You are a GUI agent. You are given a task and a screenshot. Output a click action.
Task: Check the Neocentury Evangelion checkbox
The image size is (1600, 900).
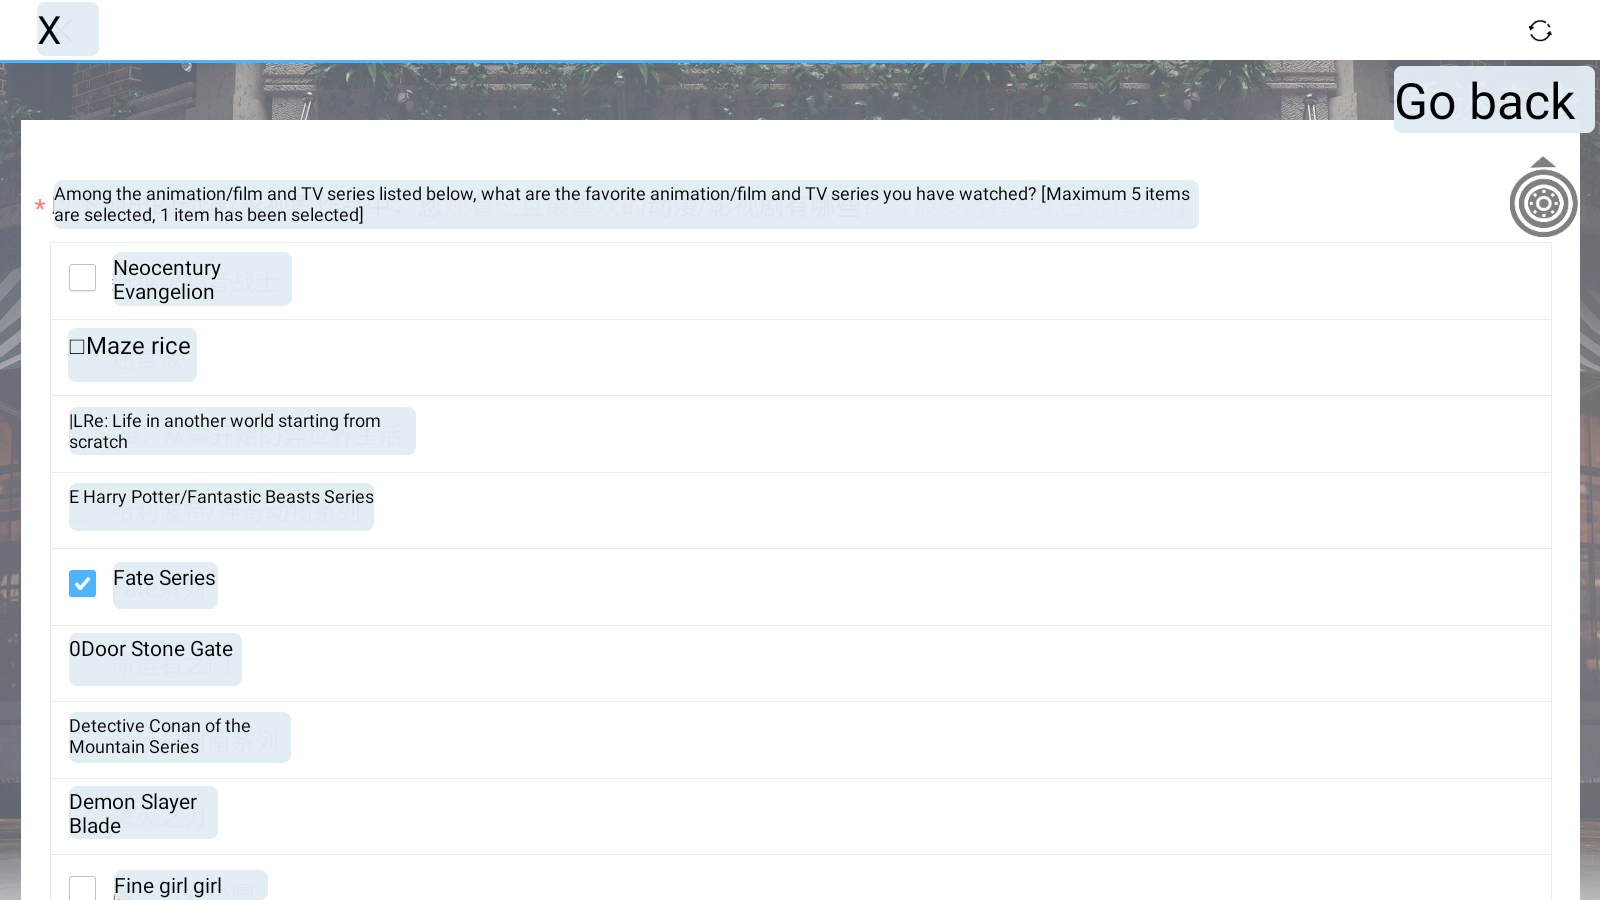coord(82,278)
